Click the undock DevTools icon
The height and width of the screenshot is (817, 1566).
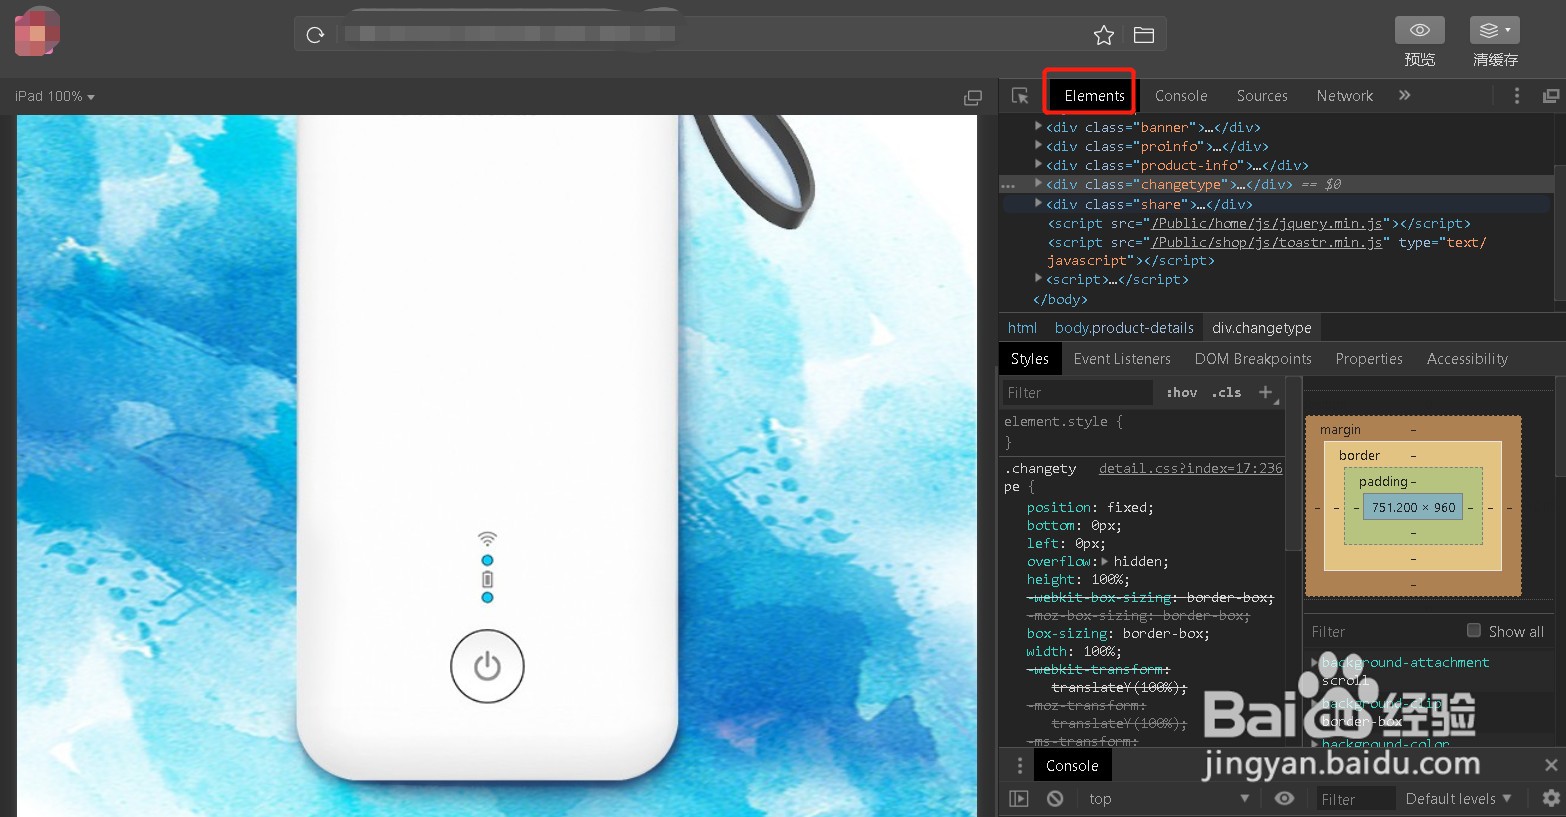tap(1551, 96)
